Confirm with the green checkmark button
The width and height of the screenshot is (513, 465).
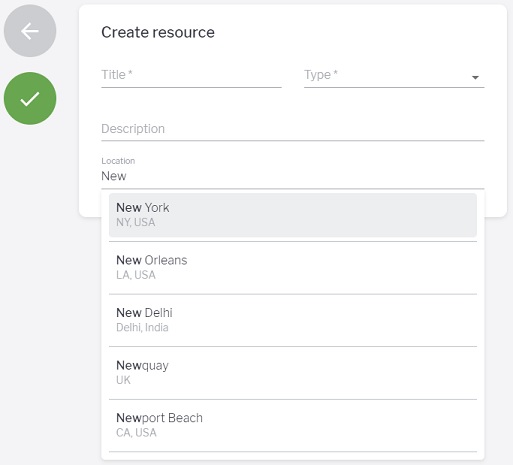[x=30, y=99]
